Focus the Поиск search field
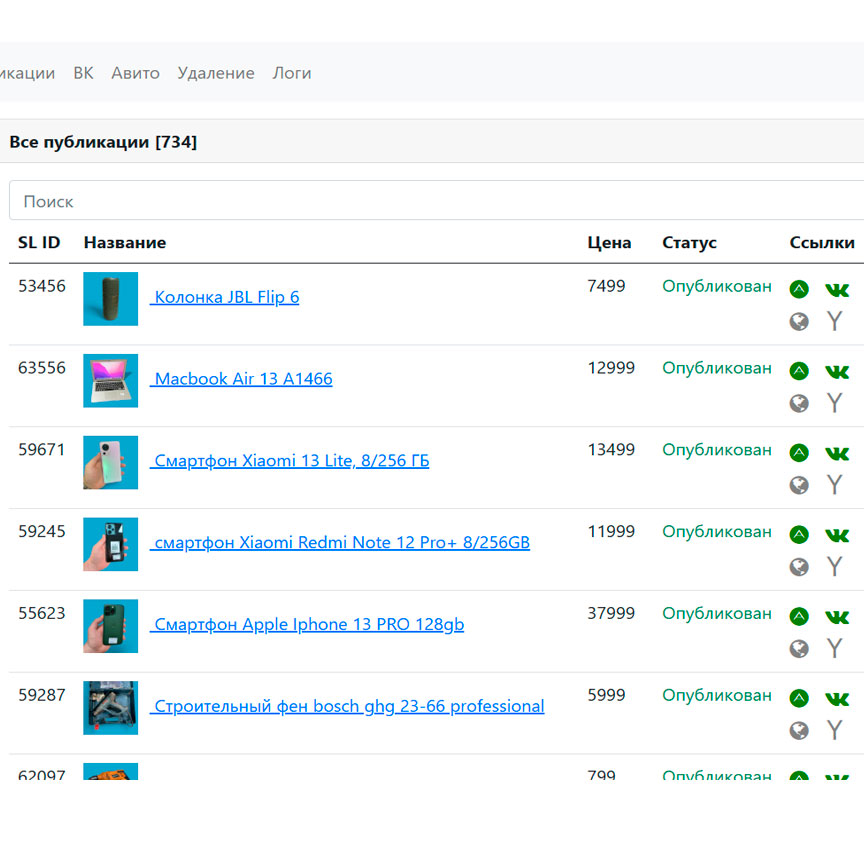 pos(436,201)
